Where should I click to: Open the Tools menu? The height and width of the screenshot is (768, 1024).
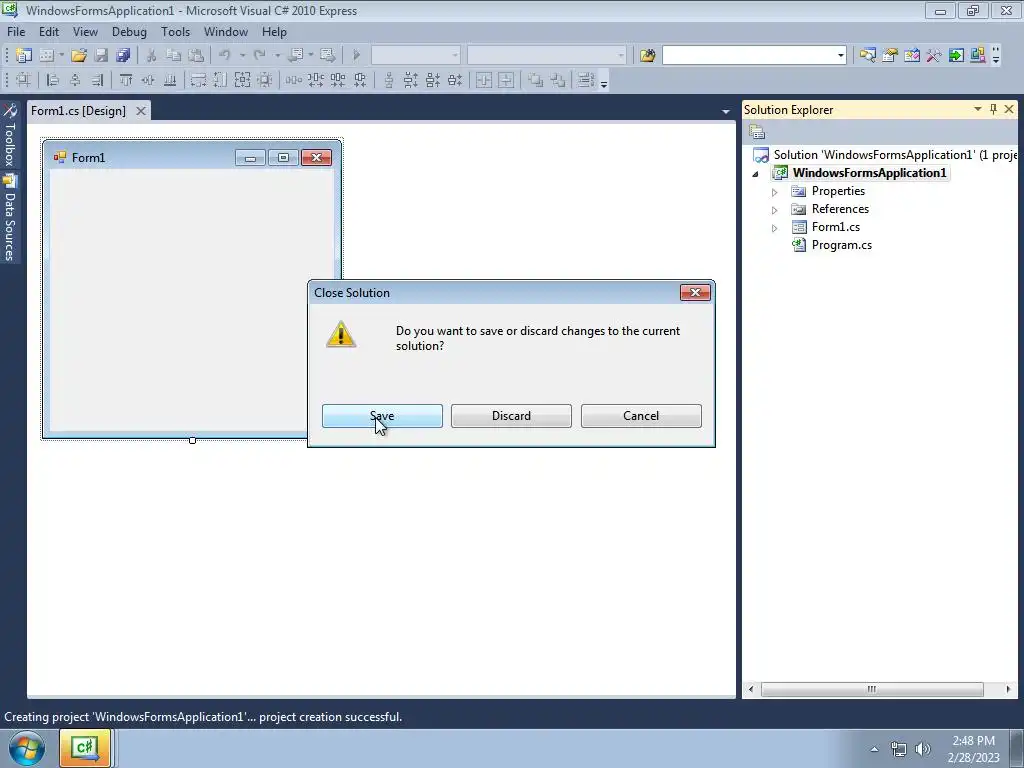[x=176, y=31]
